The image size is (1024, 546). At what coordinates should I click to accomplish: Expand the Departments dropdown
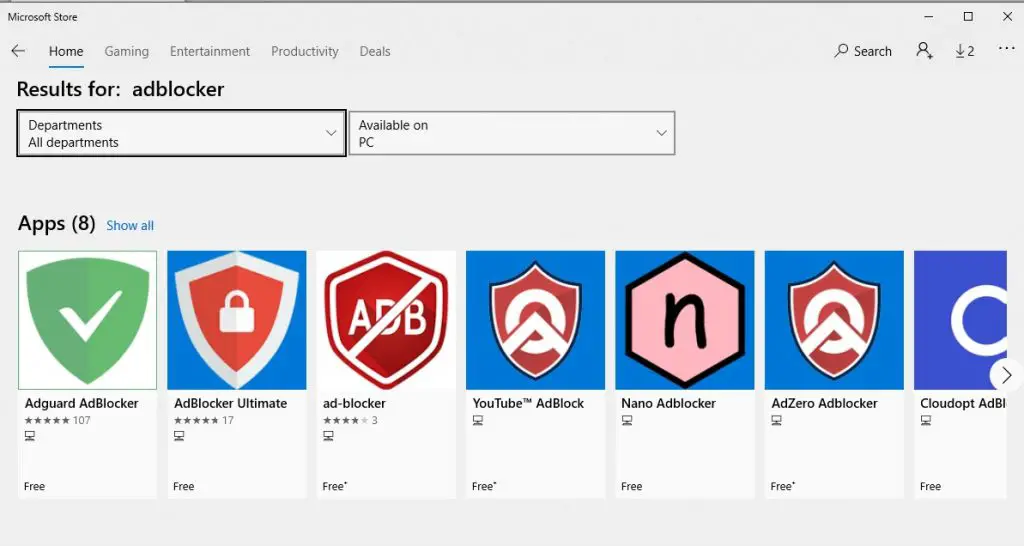(182, 133)
